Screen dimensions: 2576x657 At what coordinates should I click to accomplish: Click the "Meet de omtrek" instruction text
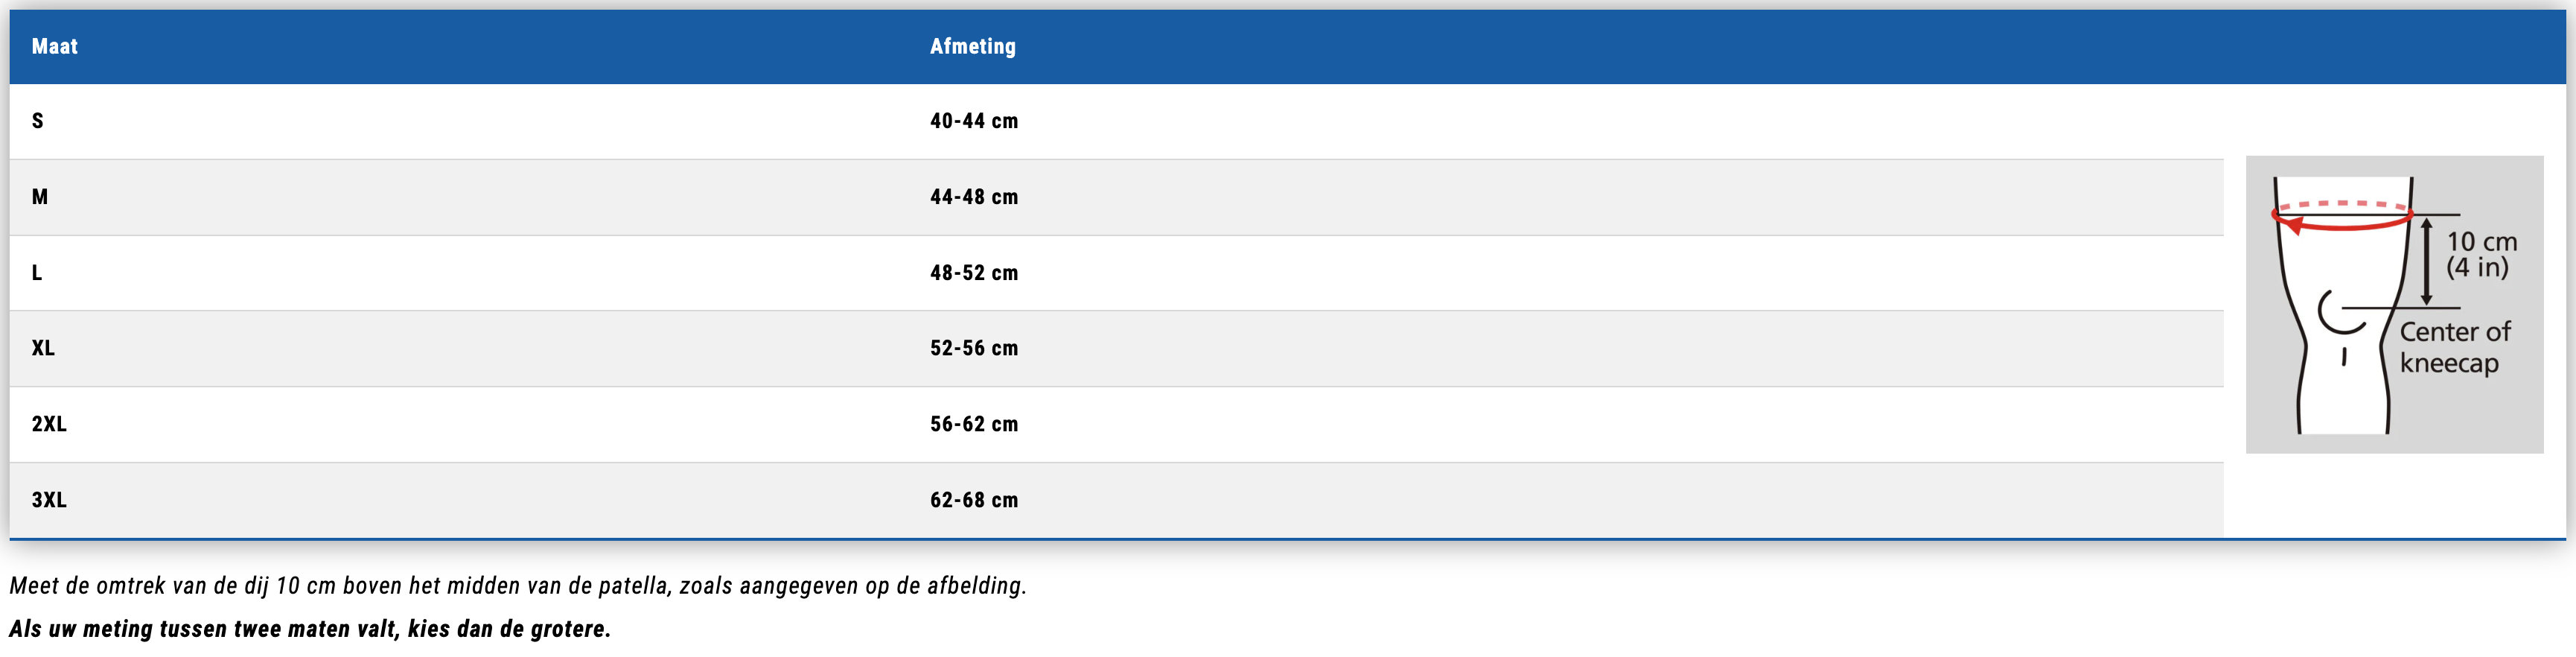(x=518, y=585)
